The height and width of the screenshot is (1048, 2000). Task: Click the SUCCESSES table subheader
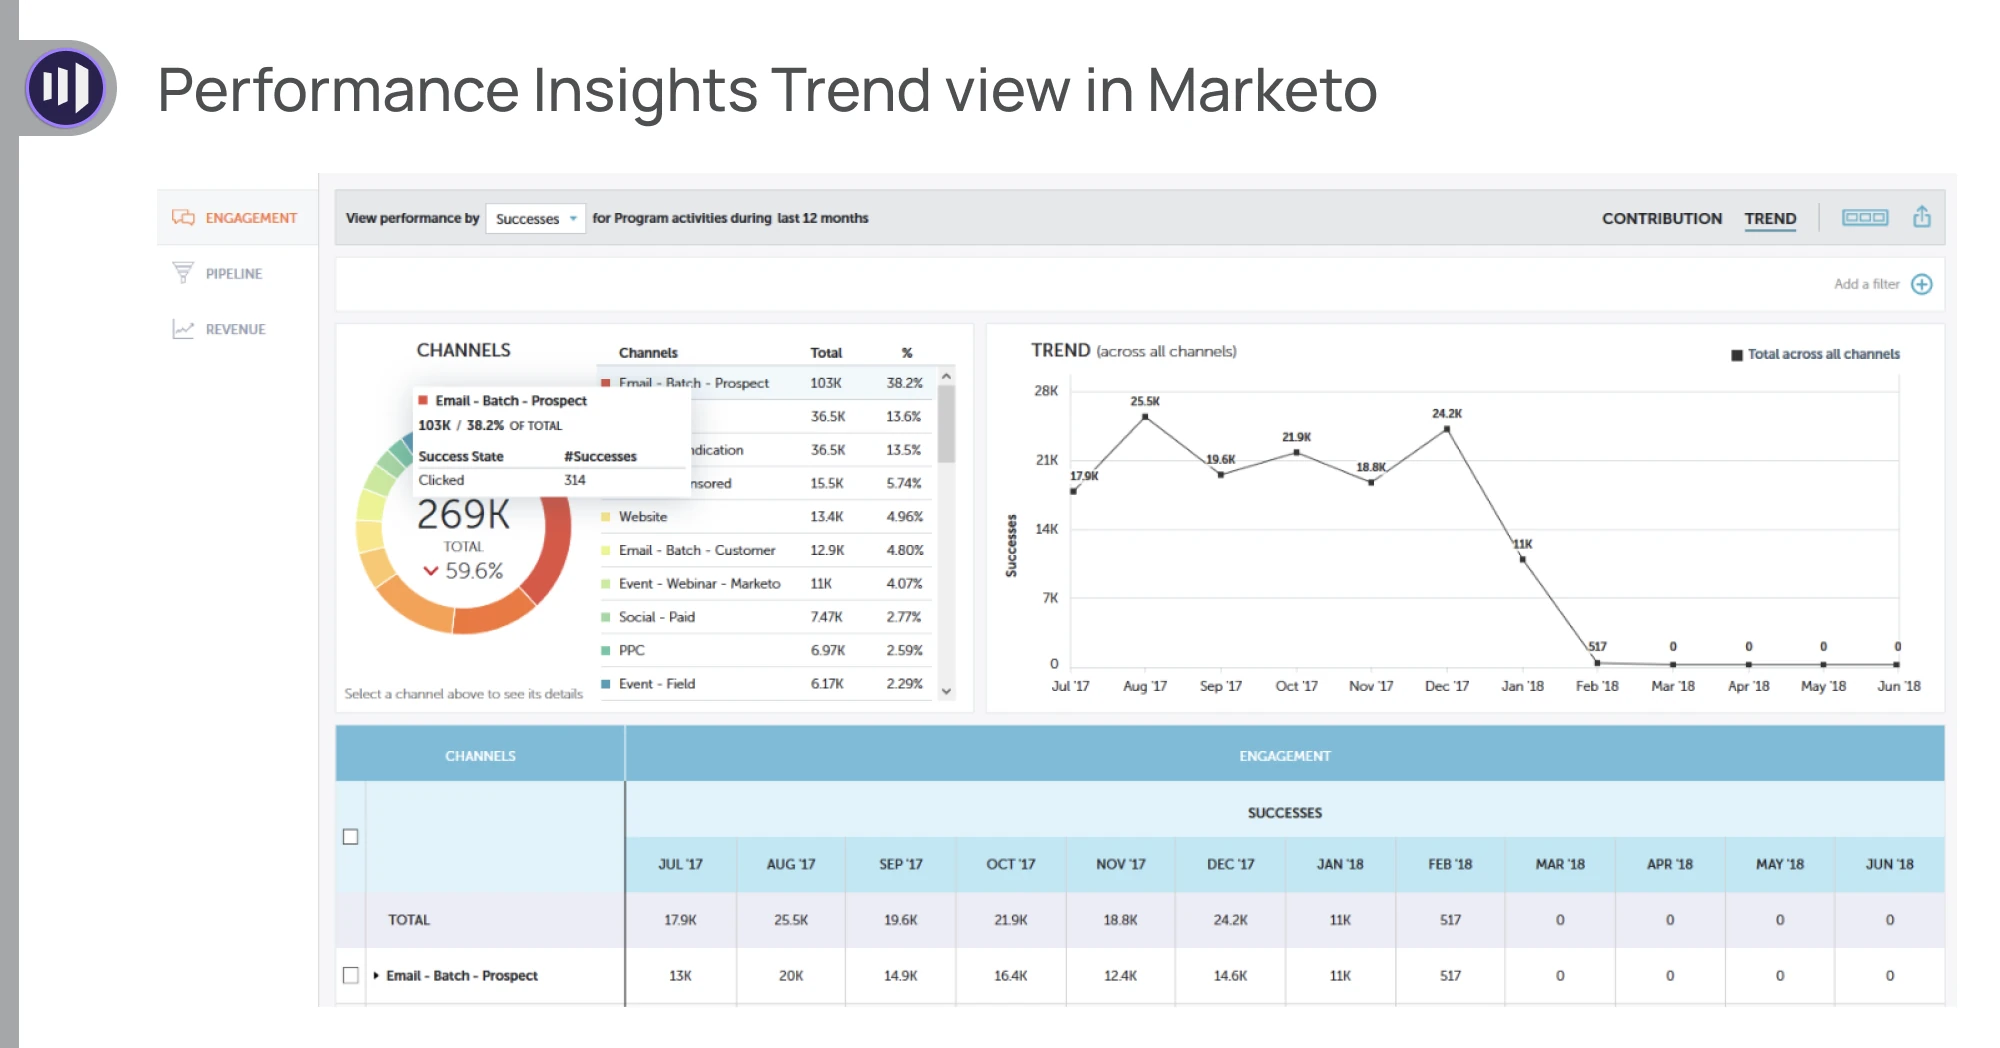(x=1285, y=813)
